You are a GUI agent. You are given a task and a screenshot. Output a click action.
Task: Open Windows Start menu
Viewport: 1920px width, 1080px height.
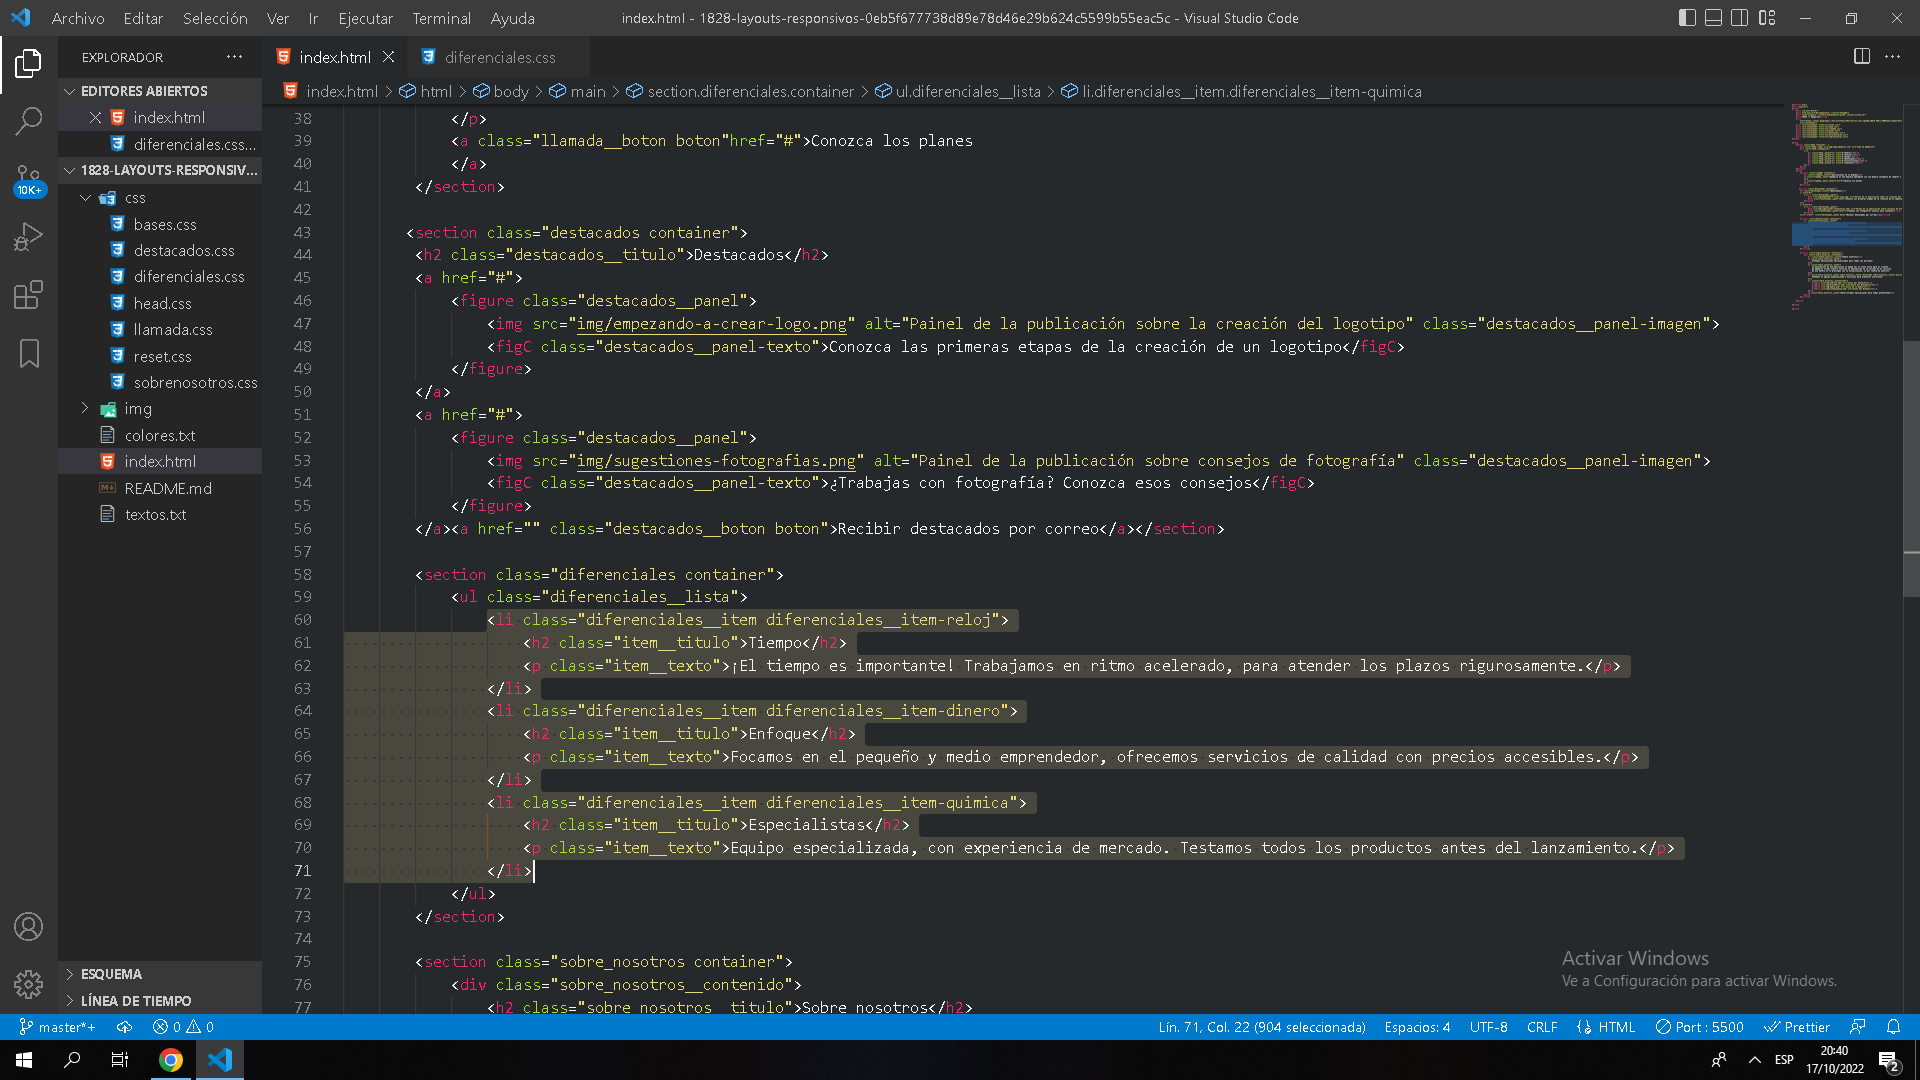[x=24, y=1060]
